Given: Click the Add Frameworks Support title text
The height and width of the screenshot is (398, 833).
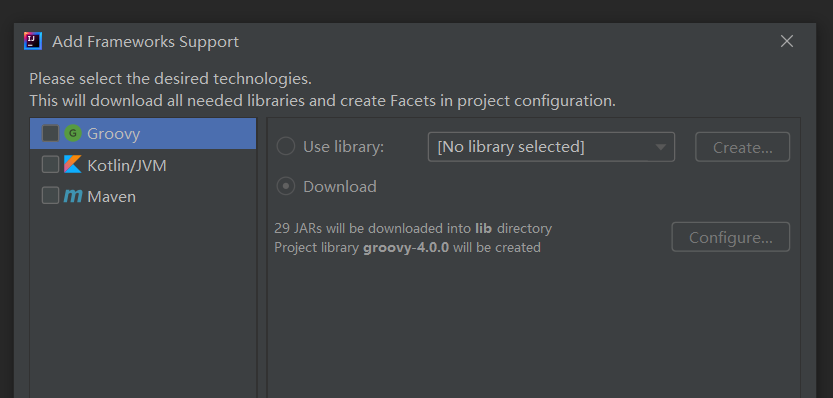Looking at the screenshot, I should point(146,41).
